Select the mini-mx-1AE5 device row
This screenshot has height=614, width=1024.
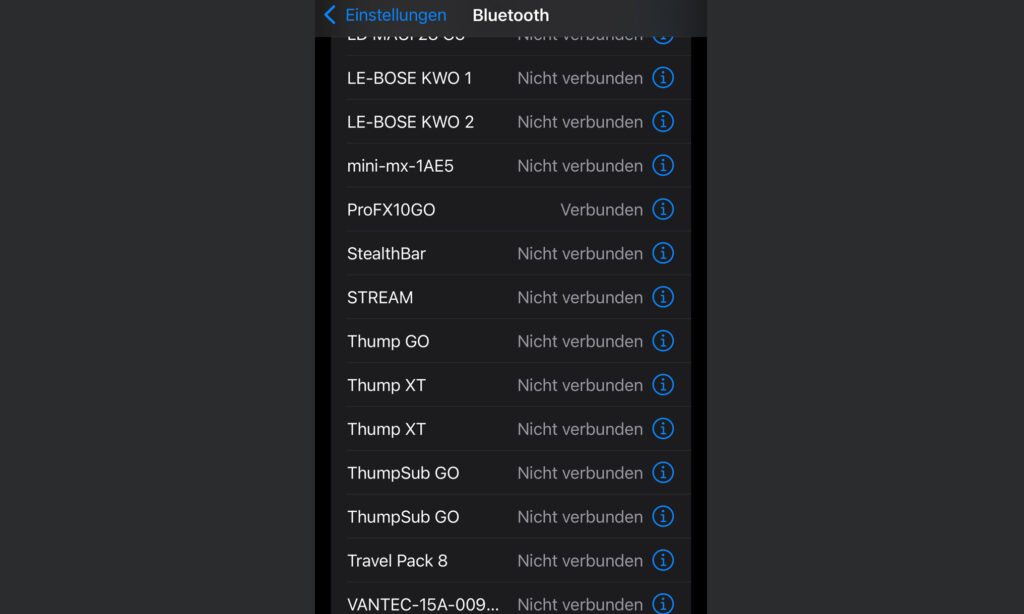coord(400,166)
